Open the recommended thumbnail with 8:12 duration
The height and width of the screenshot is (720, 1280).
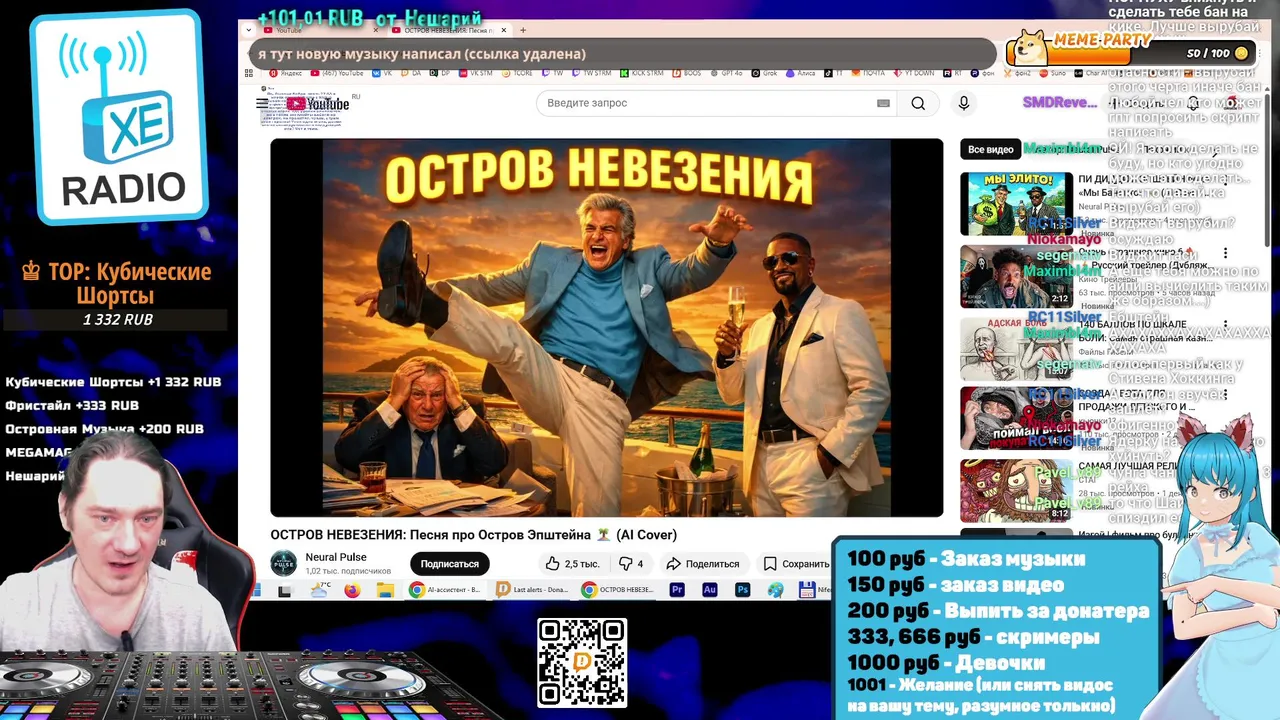coord(1016,491)
